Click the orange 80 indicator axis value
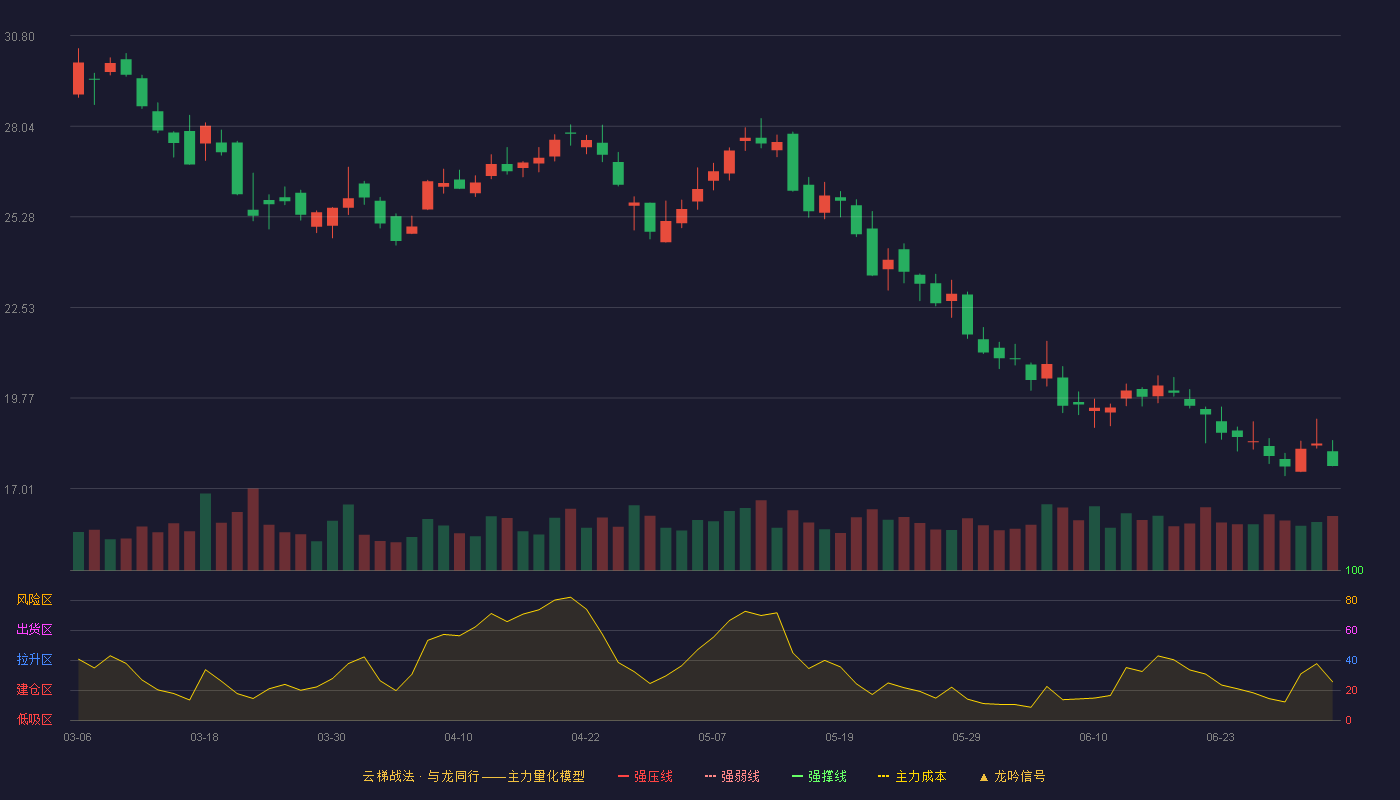 [x=1351, y=601]
